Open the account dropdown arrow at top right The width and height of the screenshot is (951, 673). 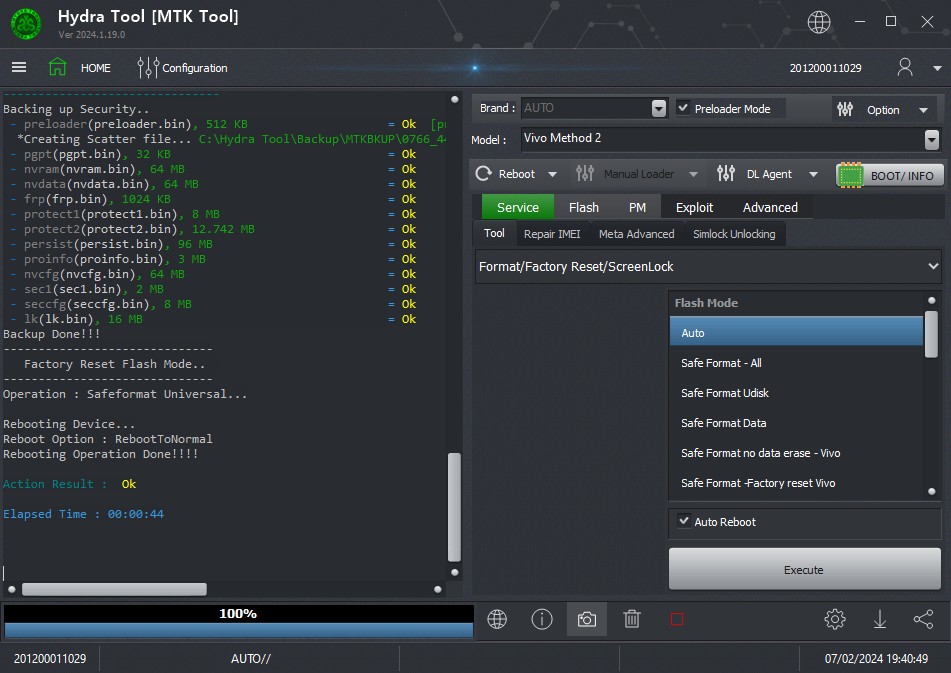(x=937, y=68)
